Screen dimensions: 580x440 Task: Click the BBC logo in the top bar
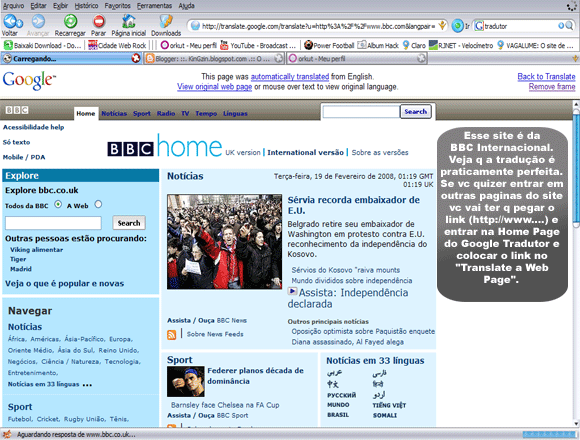(x=17, y=110)
